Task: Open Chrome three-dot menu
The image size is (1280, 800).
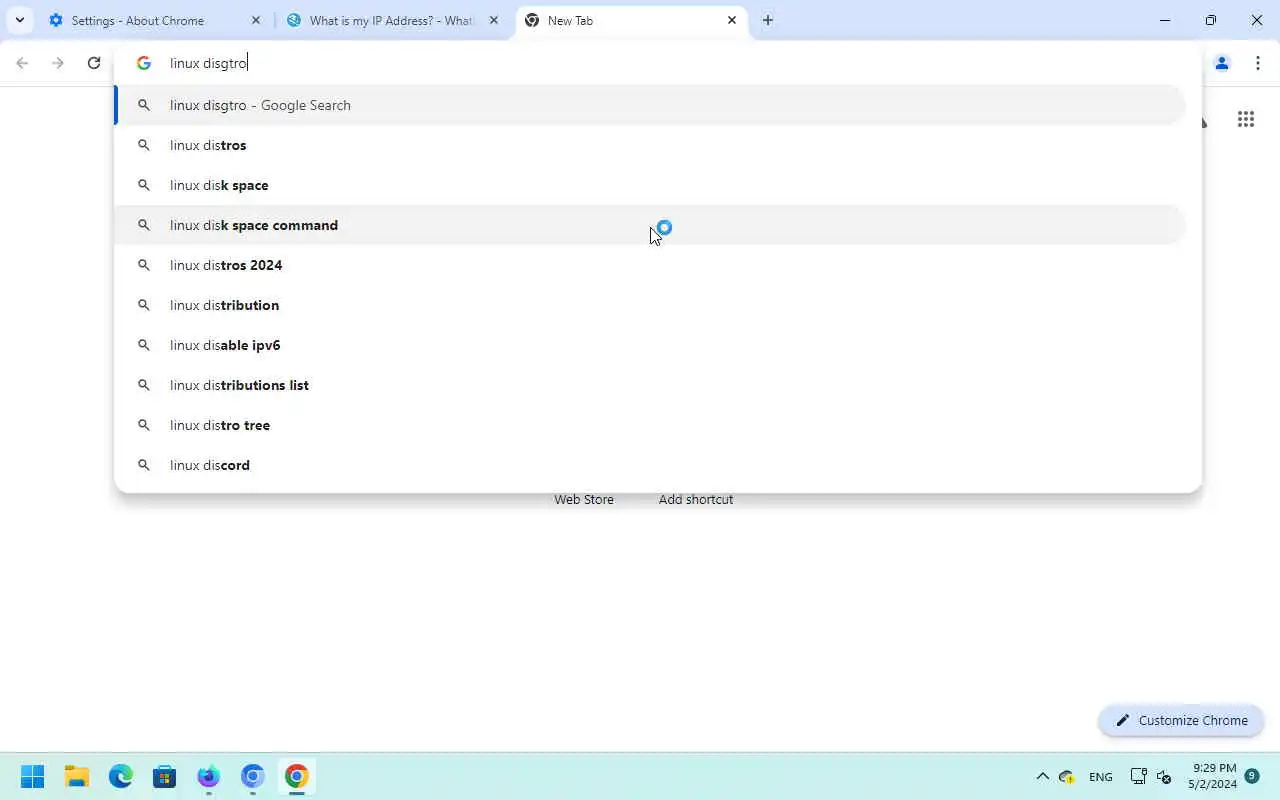Action: (x=1257, y=63)
